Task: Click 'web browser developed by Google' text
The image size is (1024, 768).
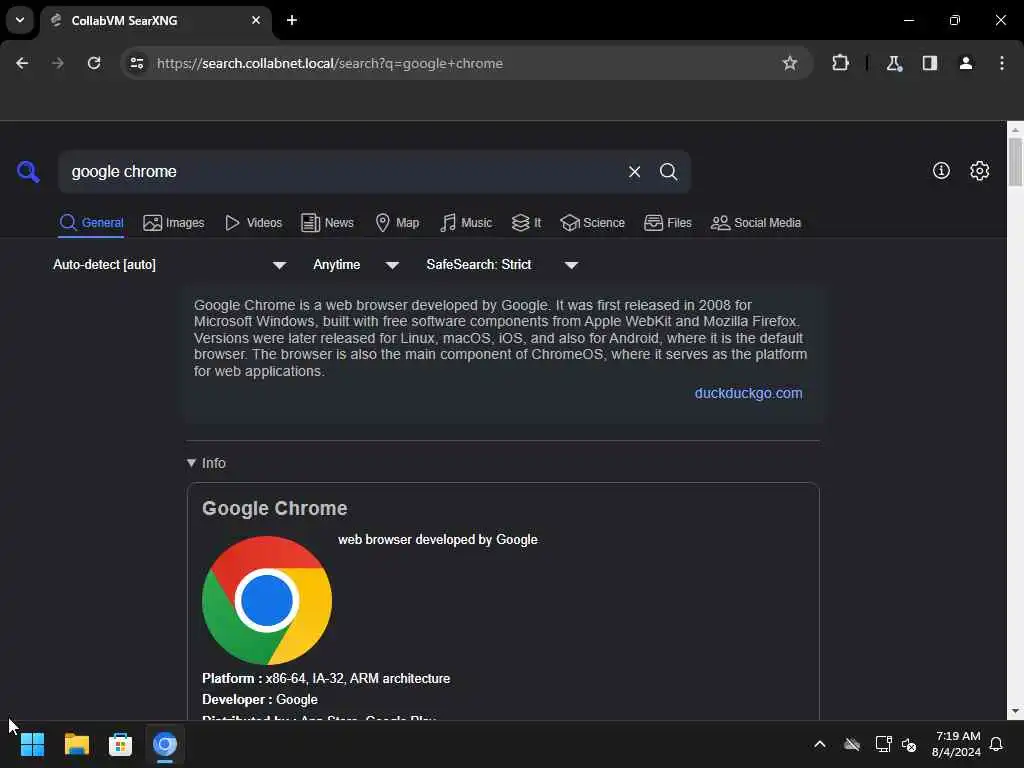Action: tap(438, 539)
